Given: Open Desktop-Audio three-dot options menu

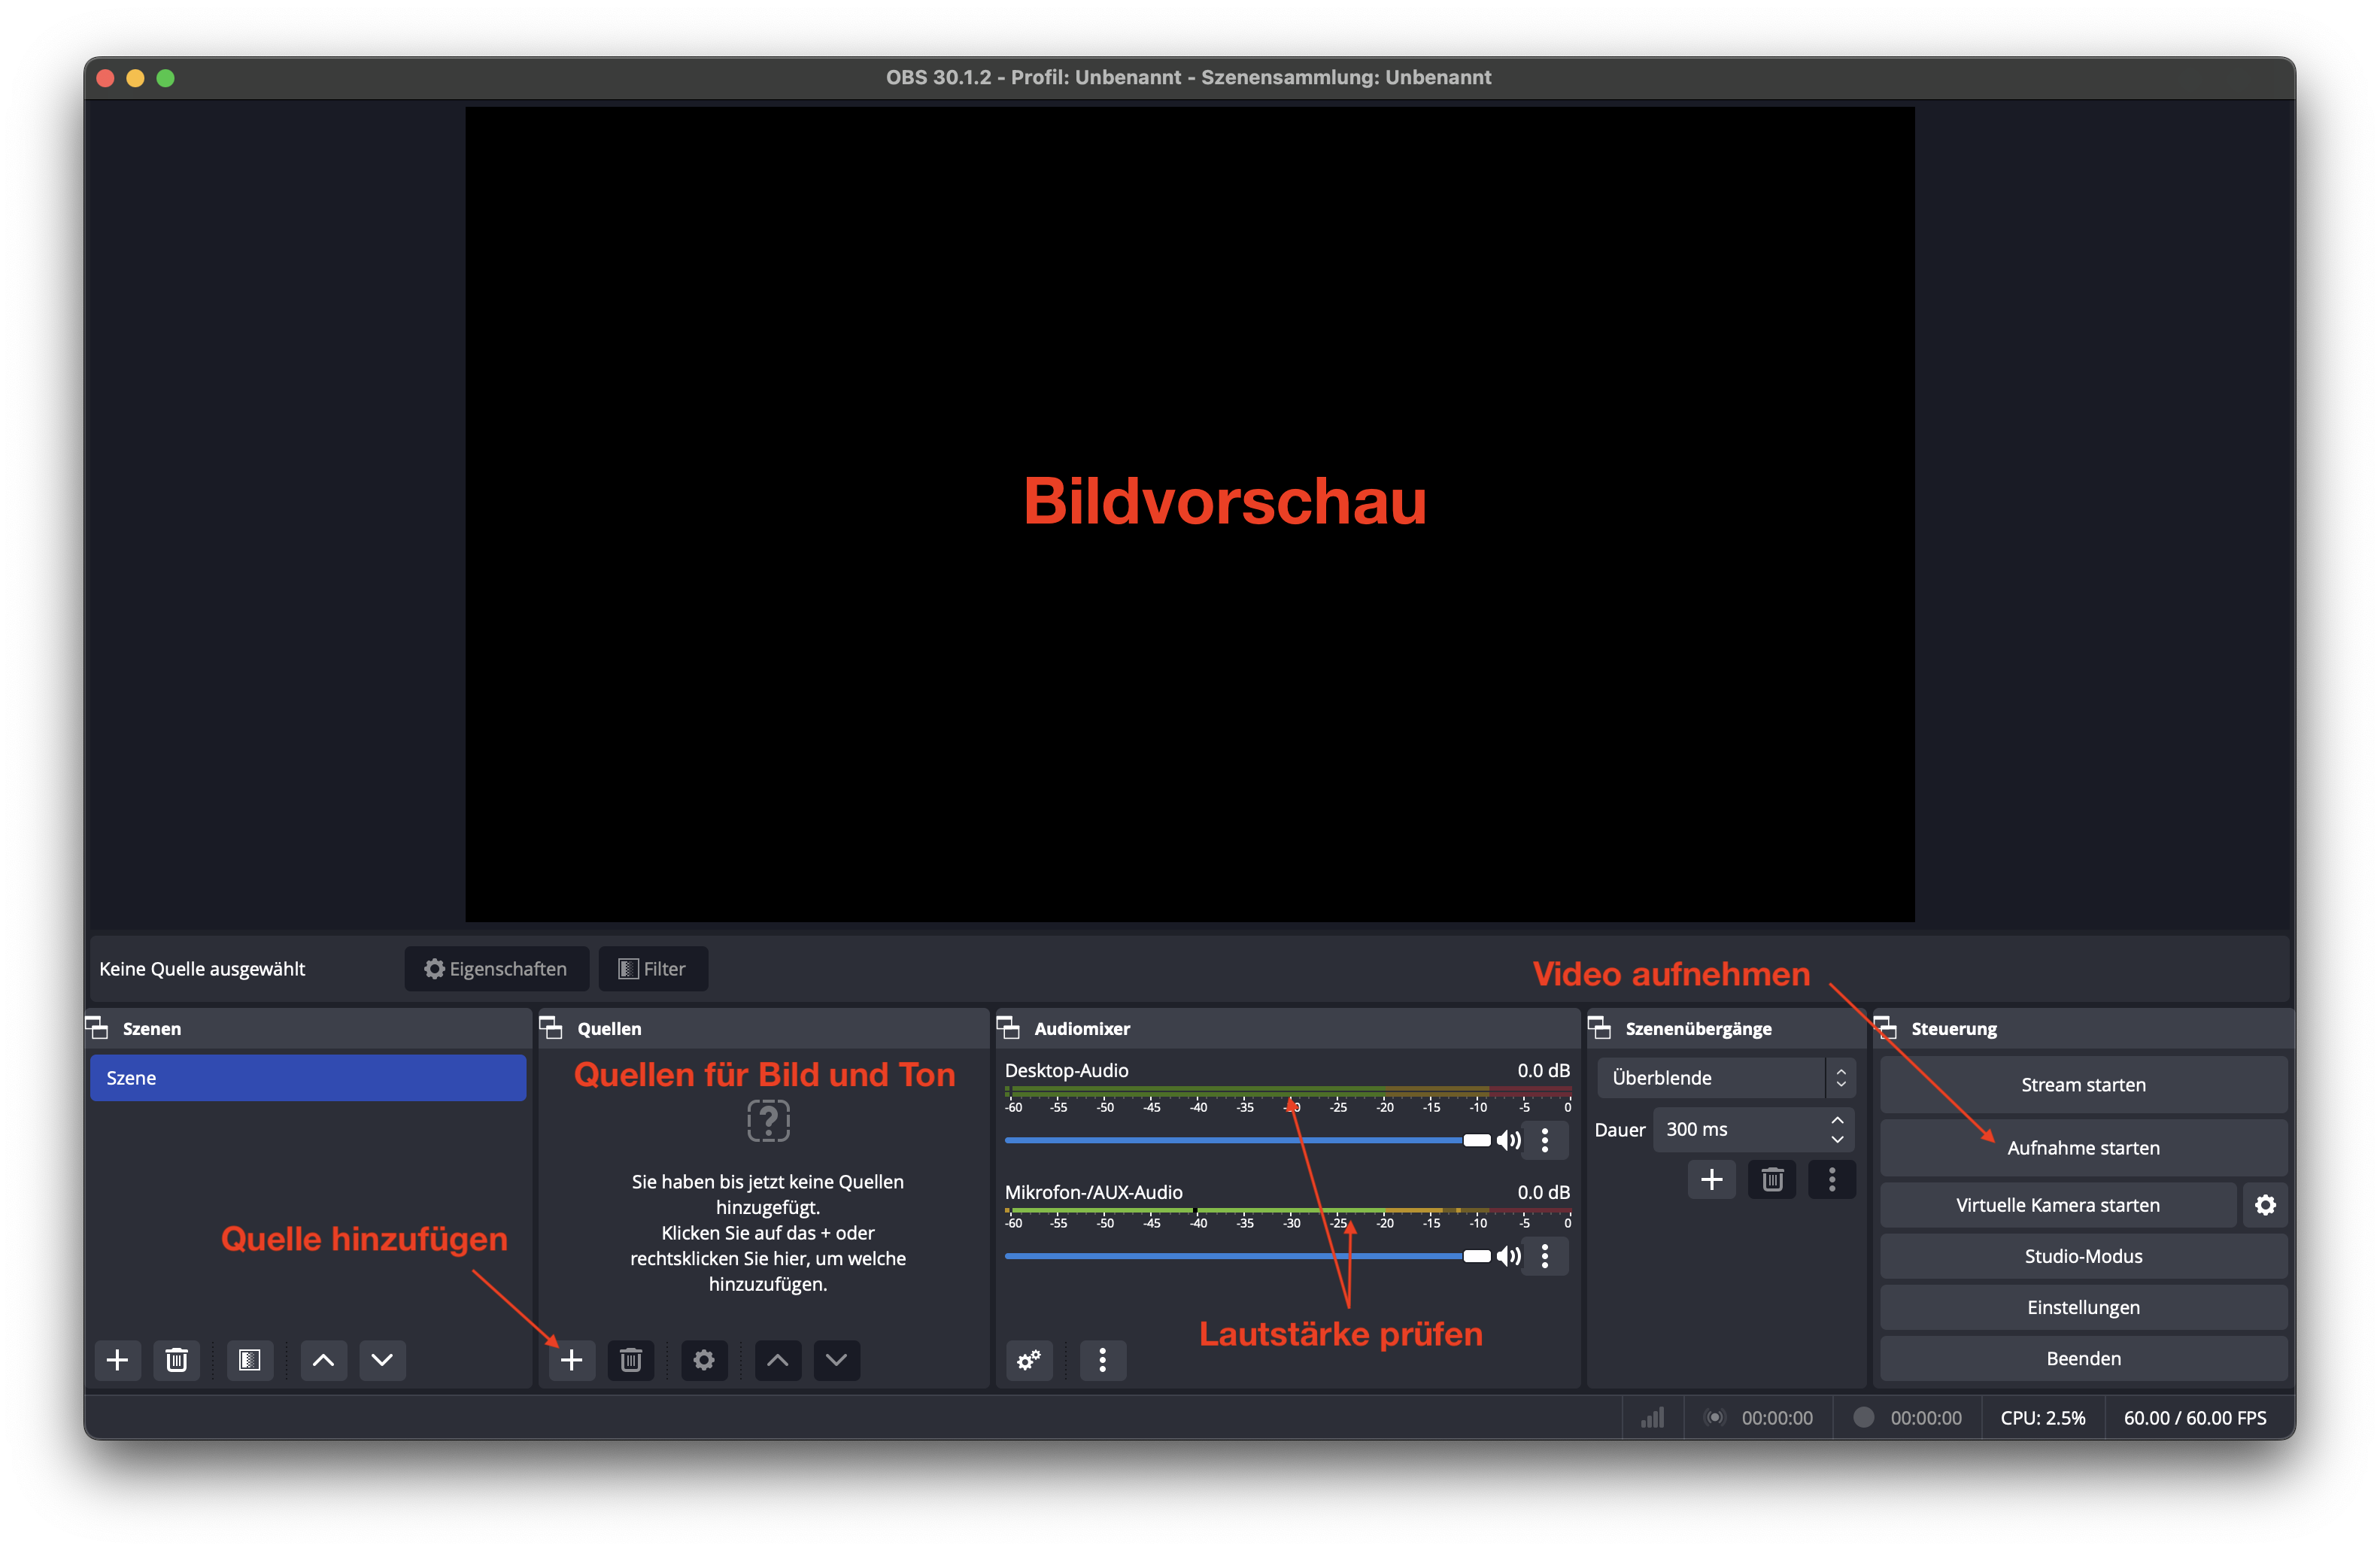Looking at the screenshot, I should tap(1545, 1140).
